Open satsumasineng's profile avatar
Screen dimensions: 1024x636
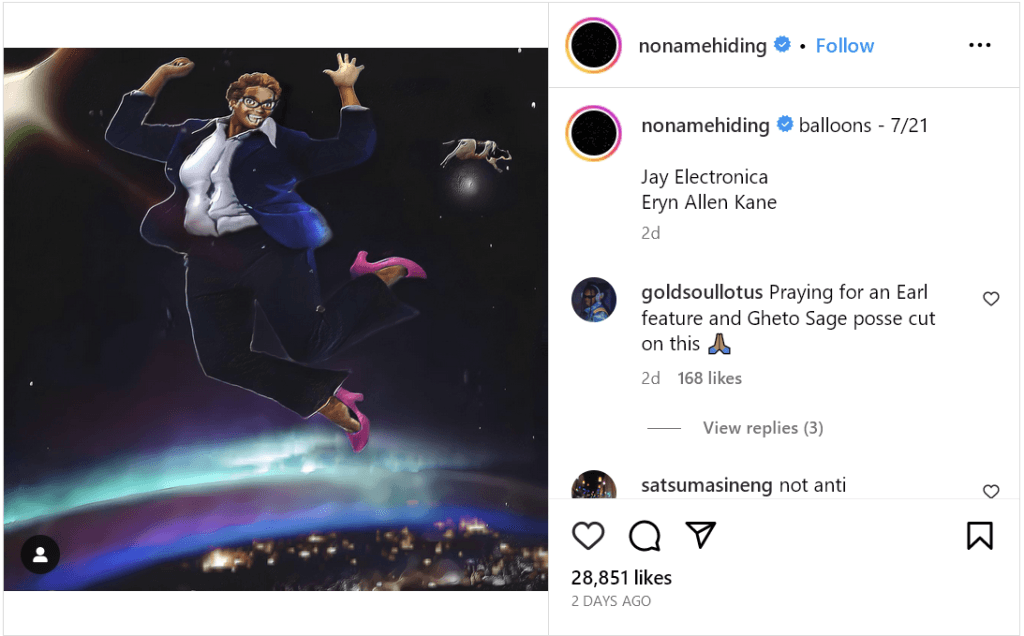coord(593,487)
